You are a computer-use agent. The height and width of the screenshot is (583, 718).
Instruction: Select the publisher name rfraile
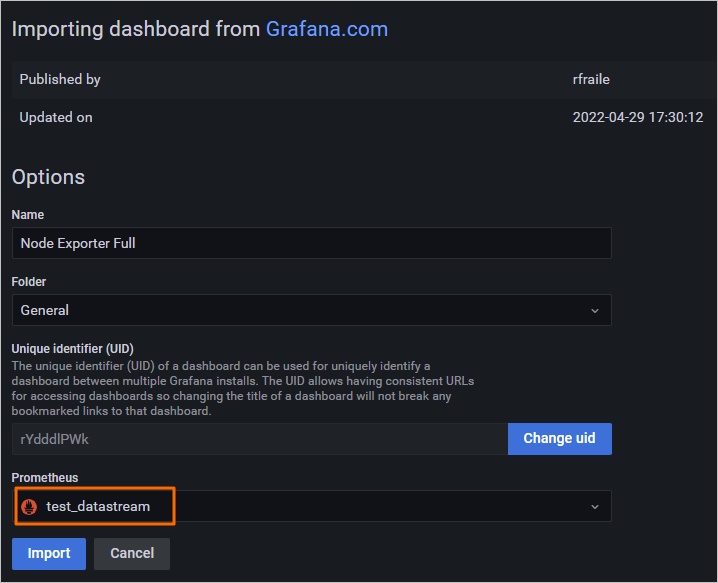click(x=591, y=80)
